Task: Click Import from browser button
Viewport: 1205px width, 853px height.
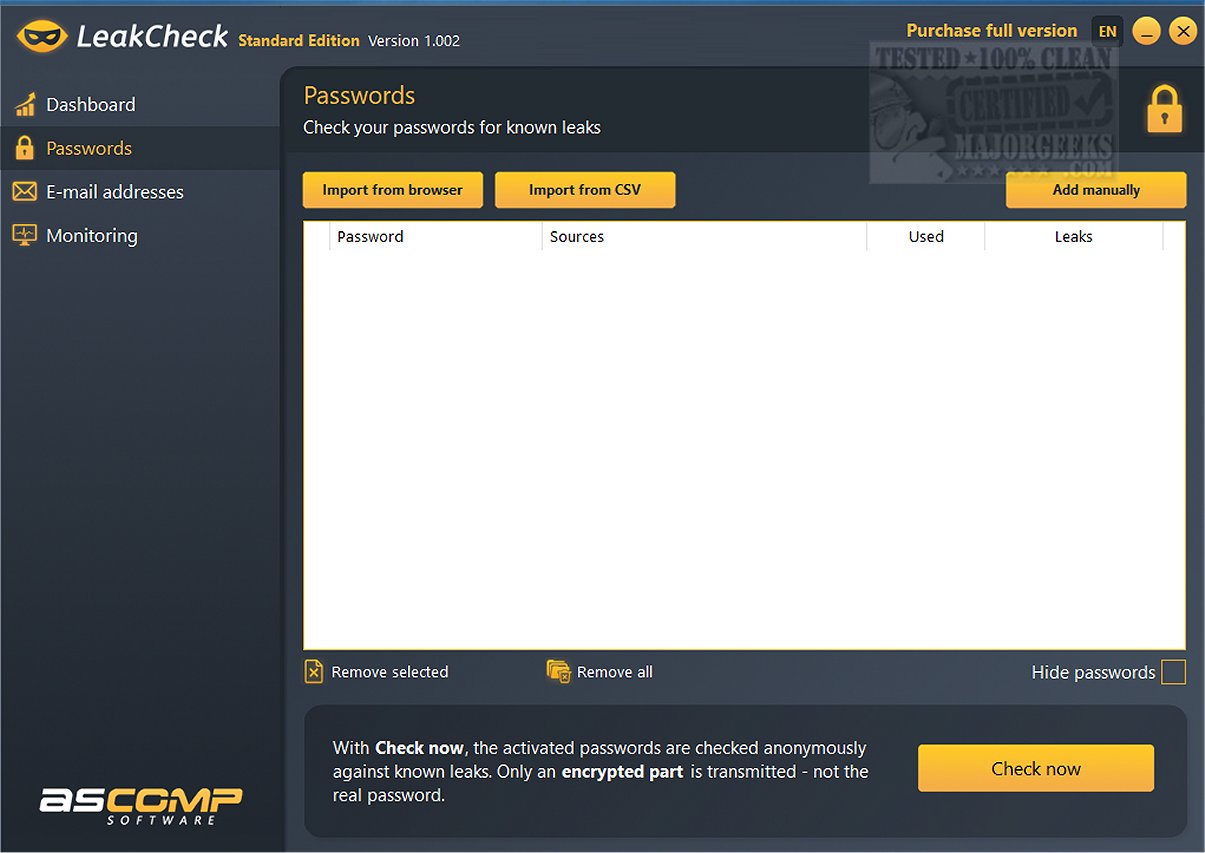Action: coord(393,190)
